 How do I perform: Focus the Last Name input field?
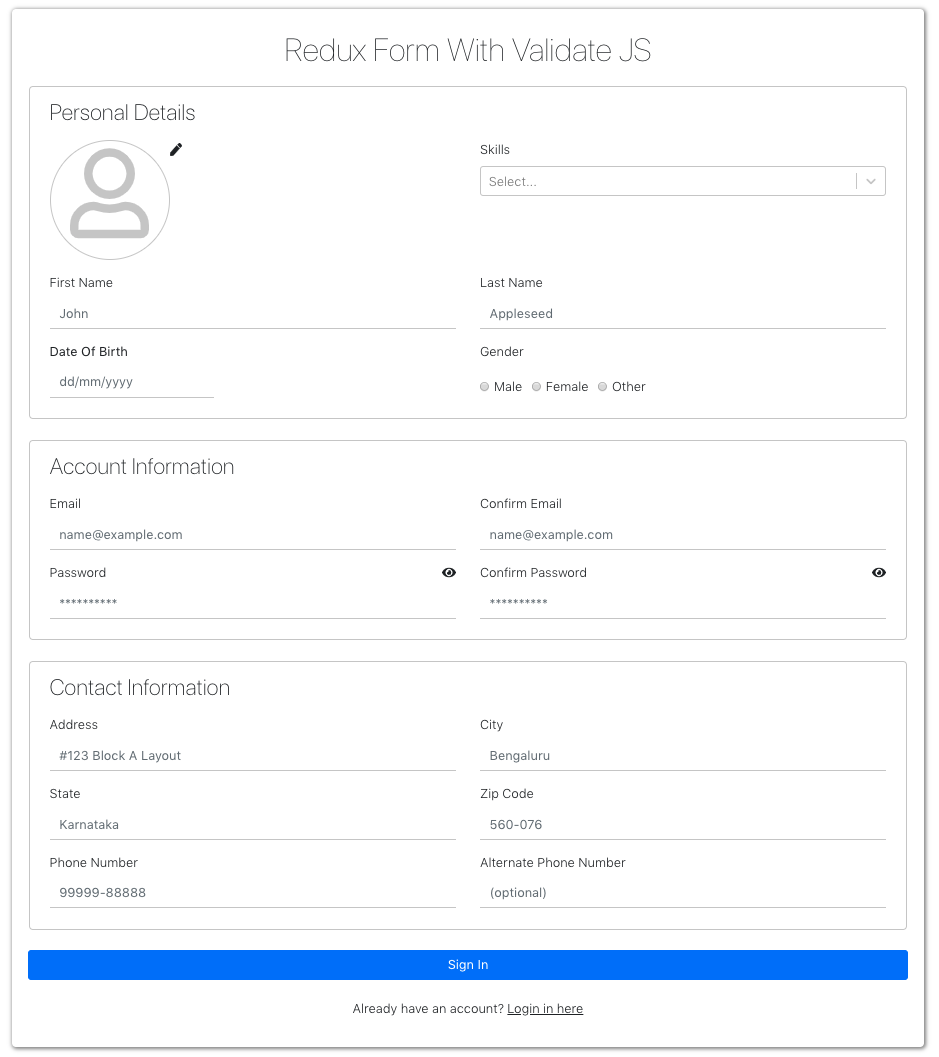pos(683,314)
